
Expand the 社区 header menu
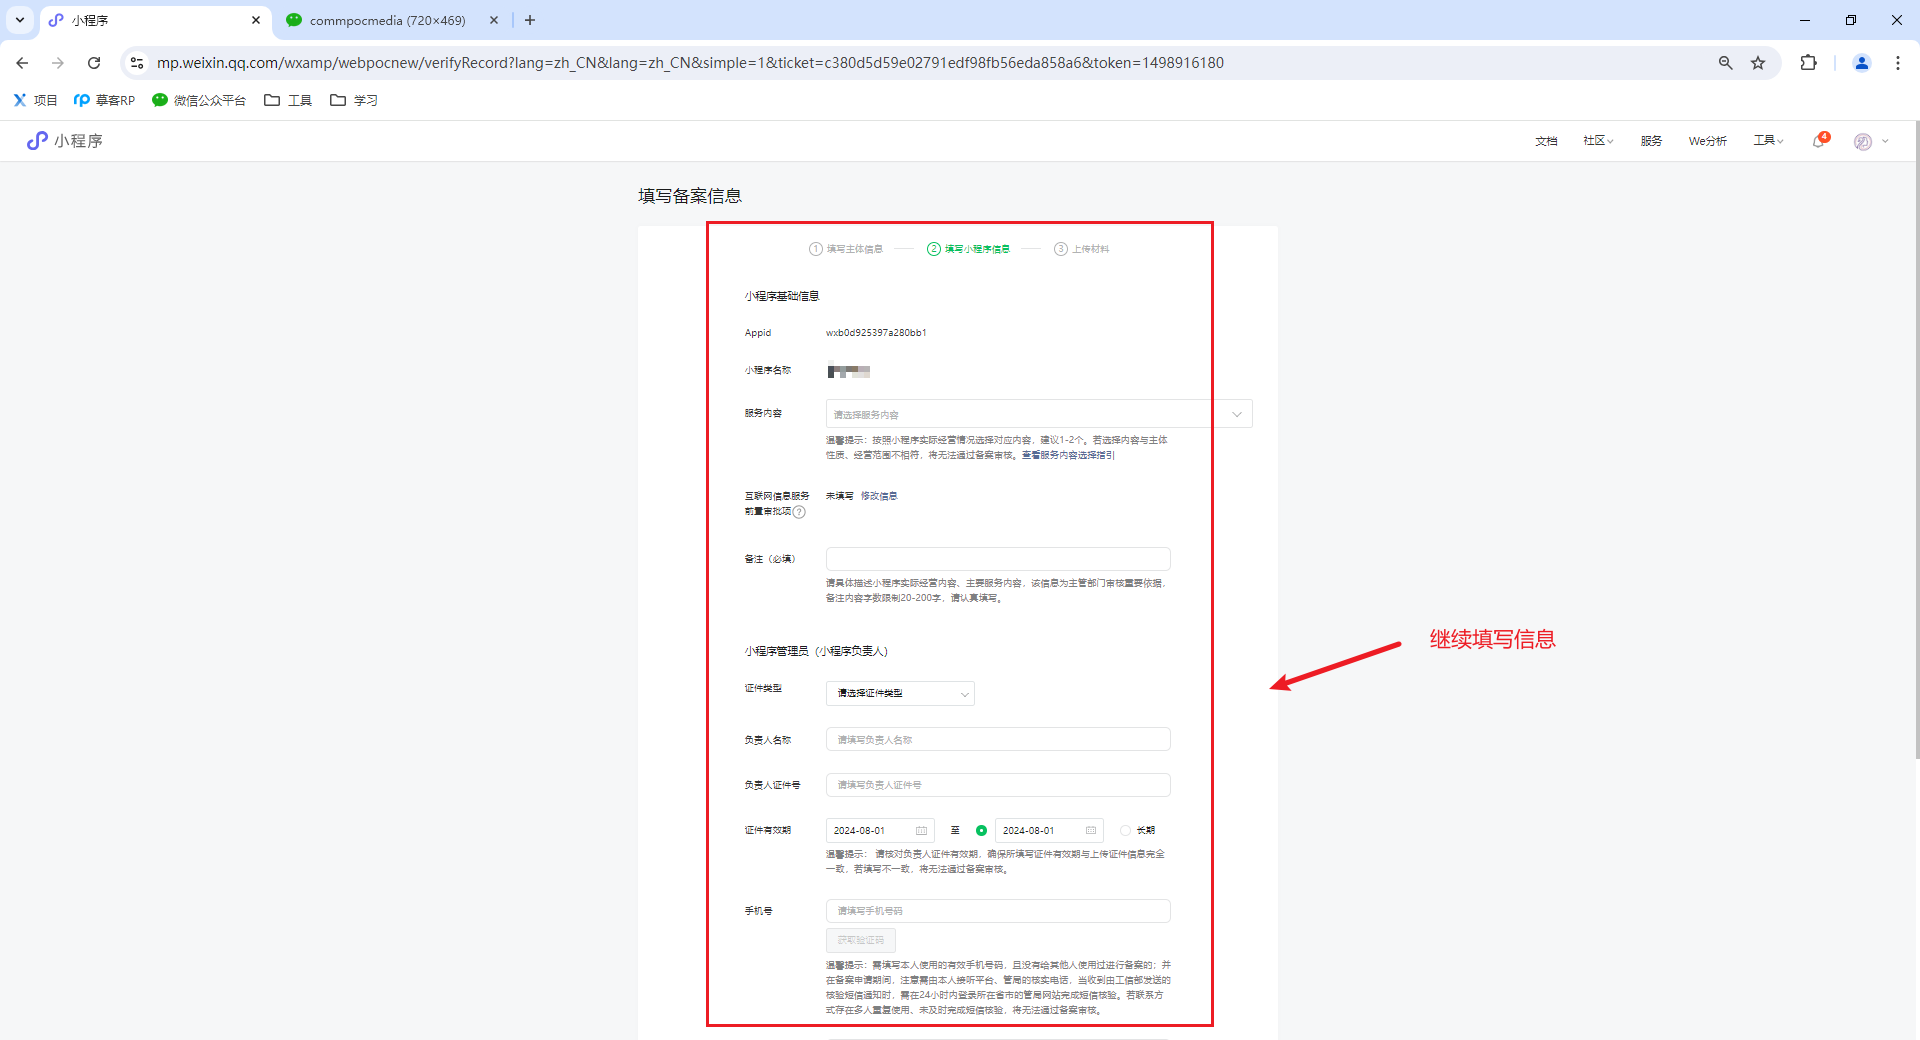1598,141
